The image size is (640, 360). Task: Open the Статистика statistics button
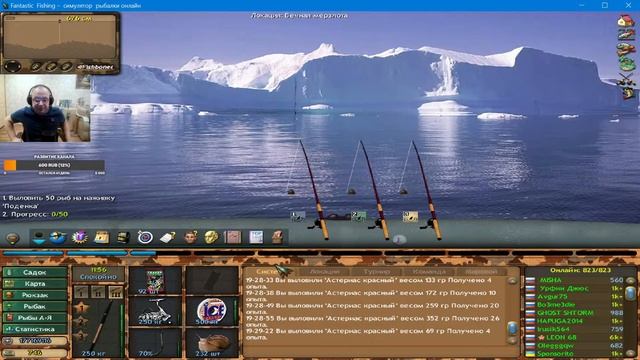pyautogui.click(x=35, y=329)
